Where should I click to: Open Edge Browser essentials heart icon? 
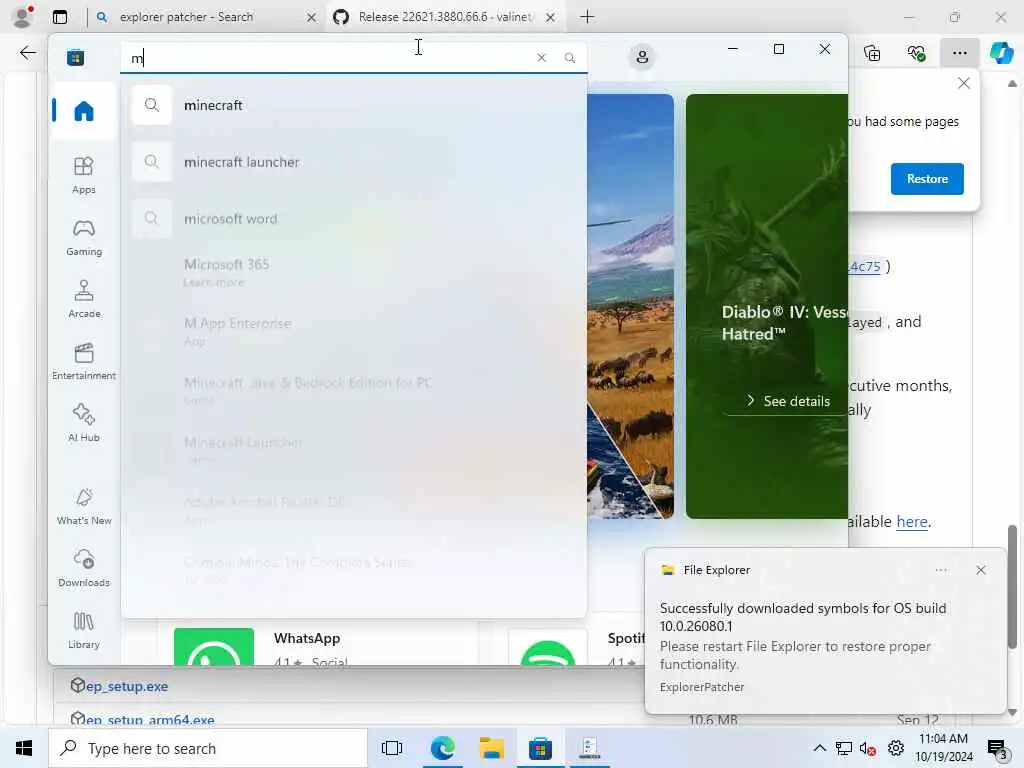(x=916, y=53)
